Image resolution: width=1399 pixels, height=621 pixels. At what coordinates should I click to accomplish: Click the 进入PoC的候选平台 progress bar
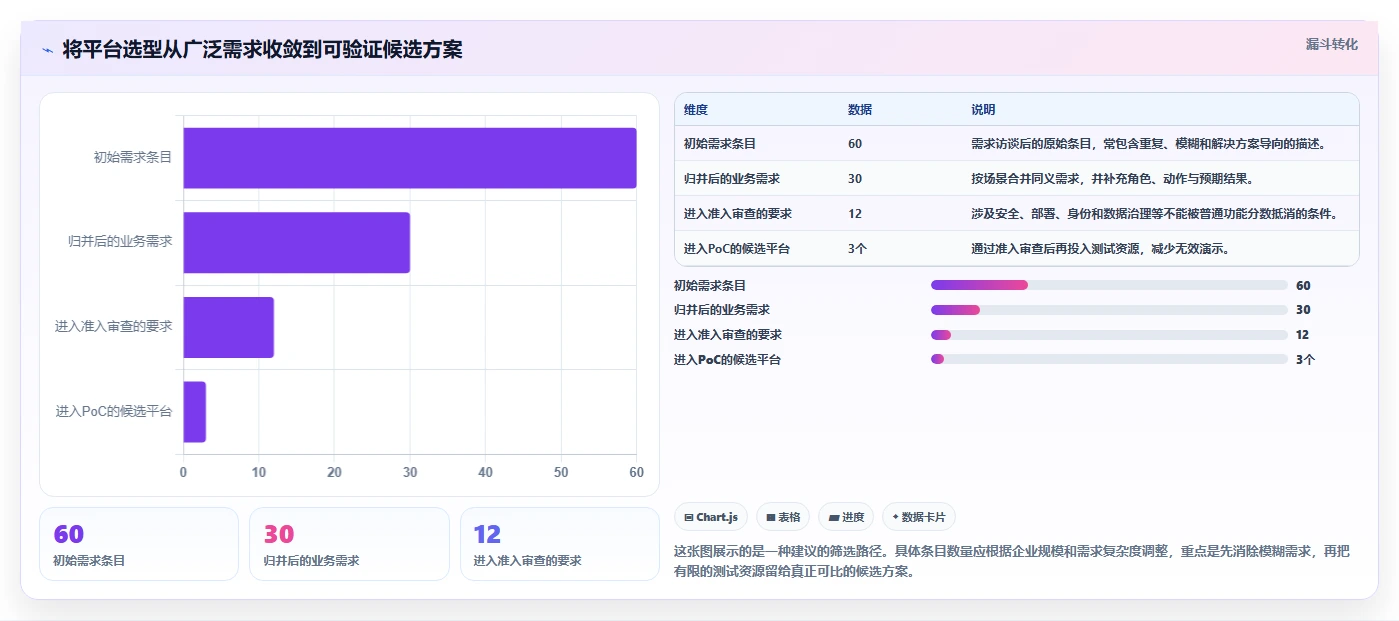click(1109, 359)
